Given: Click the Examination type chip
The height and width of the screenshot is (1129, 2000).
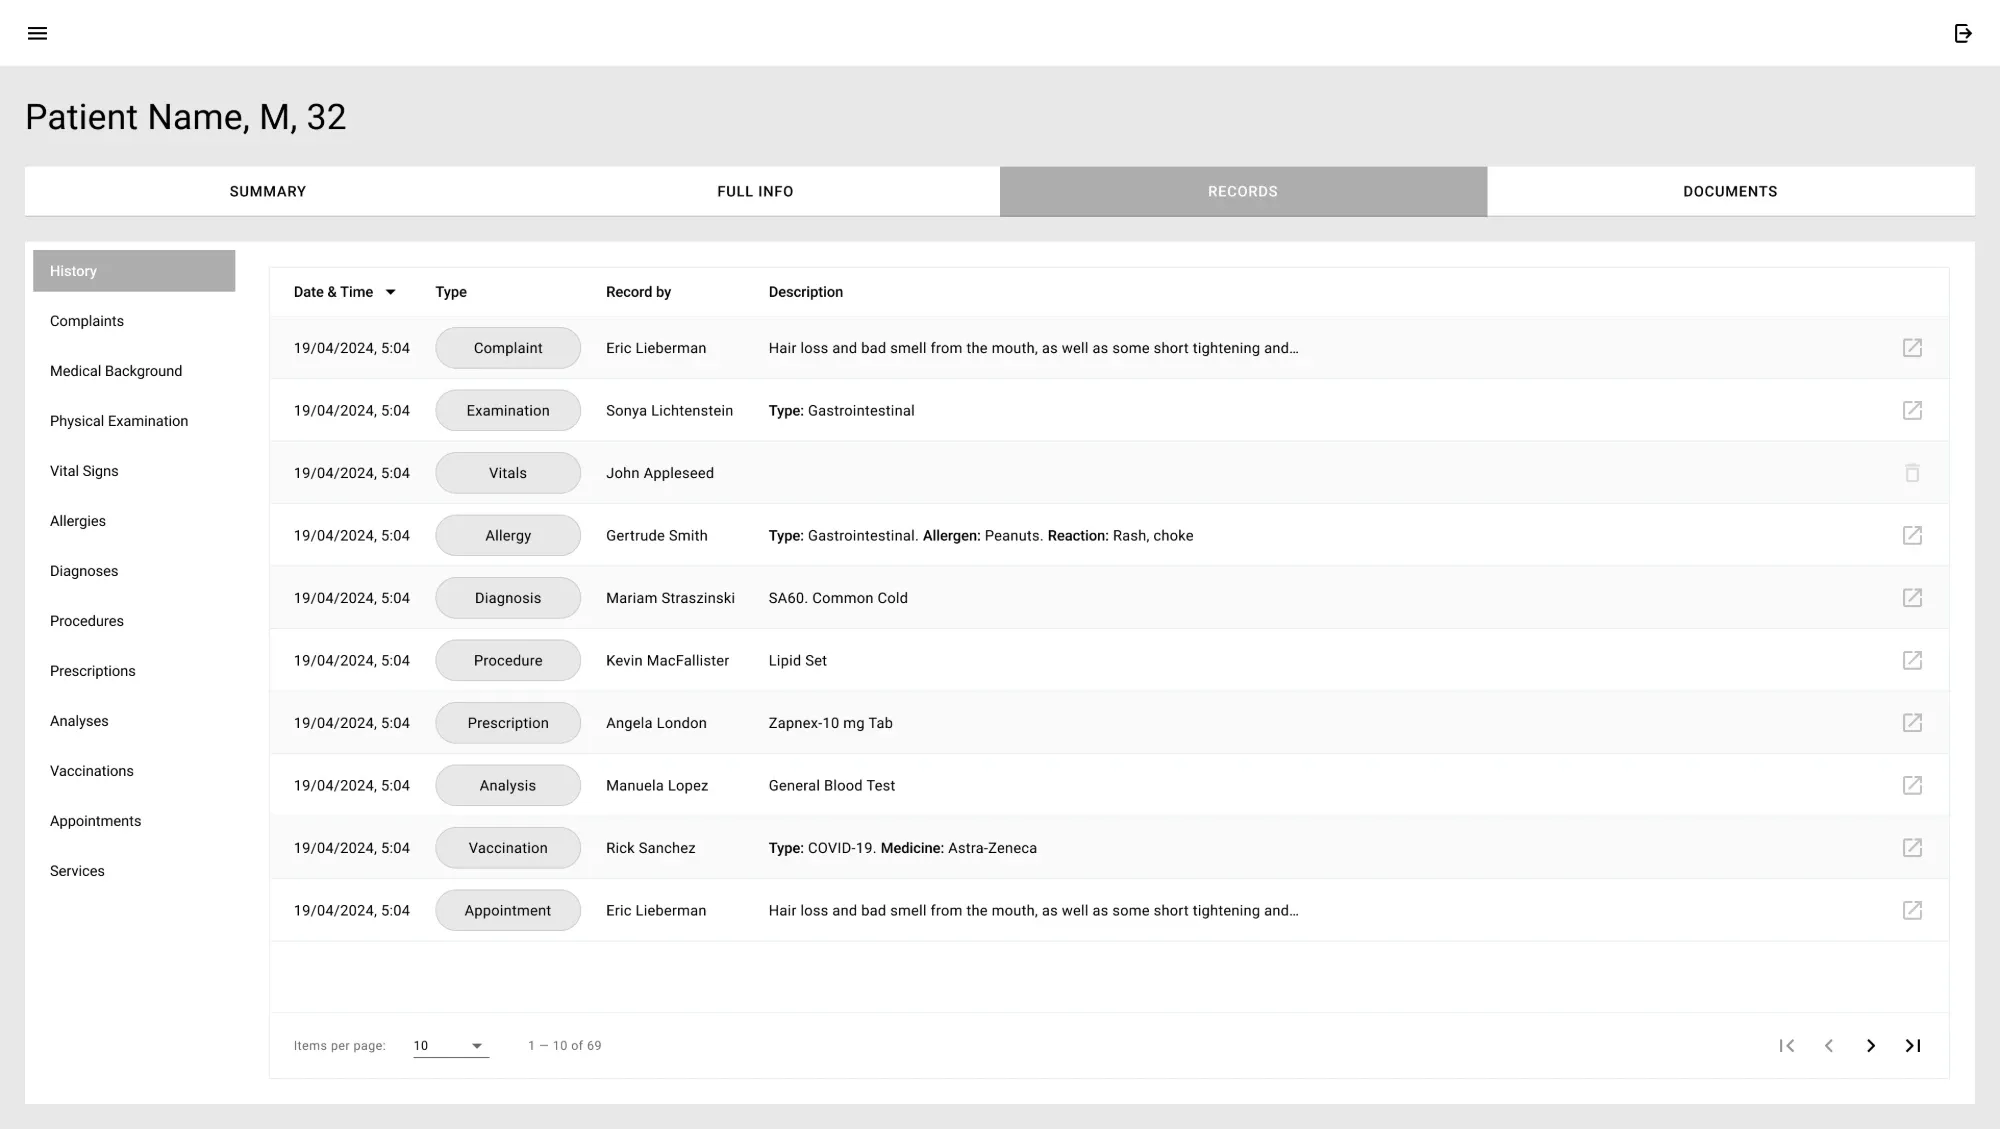Looking at the screenshot, I should pyautogui.click(x=508, y=410).
